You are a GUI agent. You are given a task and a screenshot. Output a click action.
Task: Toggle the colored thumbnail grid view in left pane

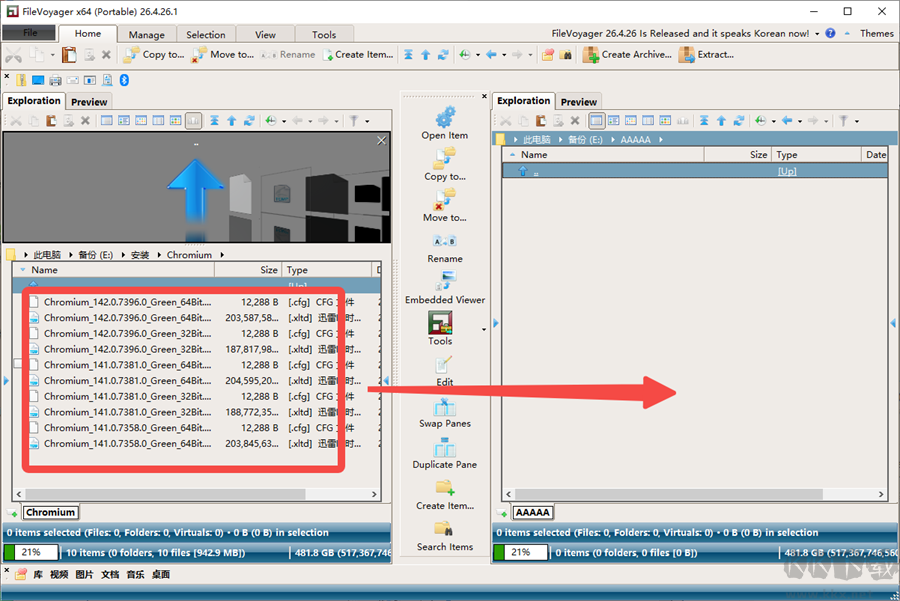click(x=176, y=121)
